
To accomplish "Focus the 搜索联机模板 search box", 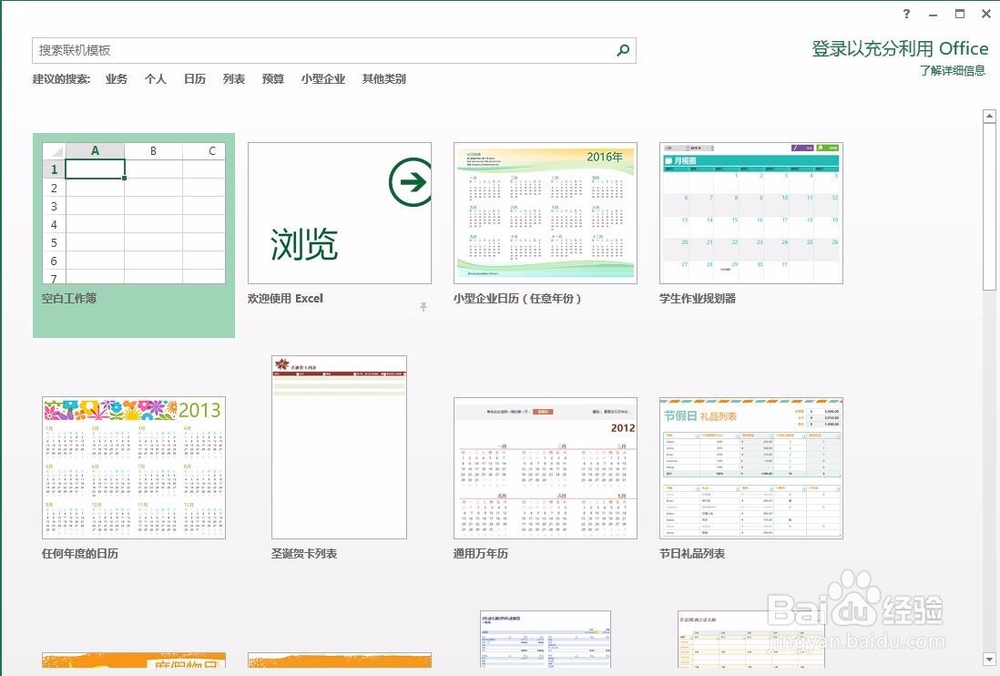I will click(x=334, y=50).
